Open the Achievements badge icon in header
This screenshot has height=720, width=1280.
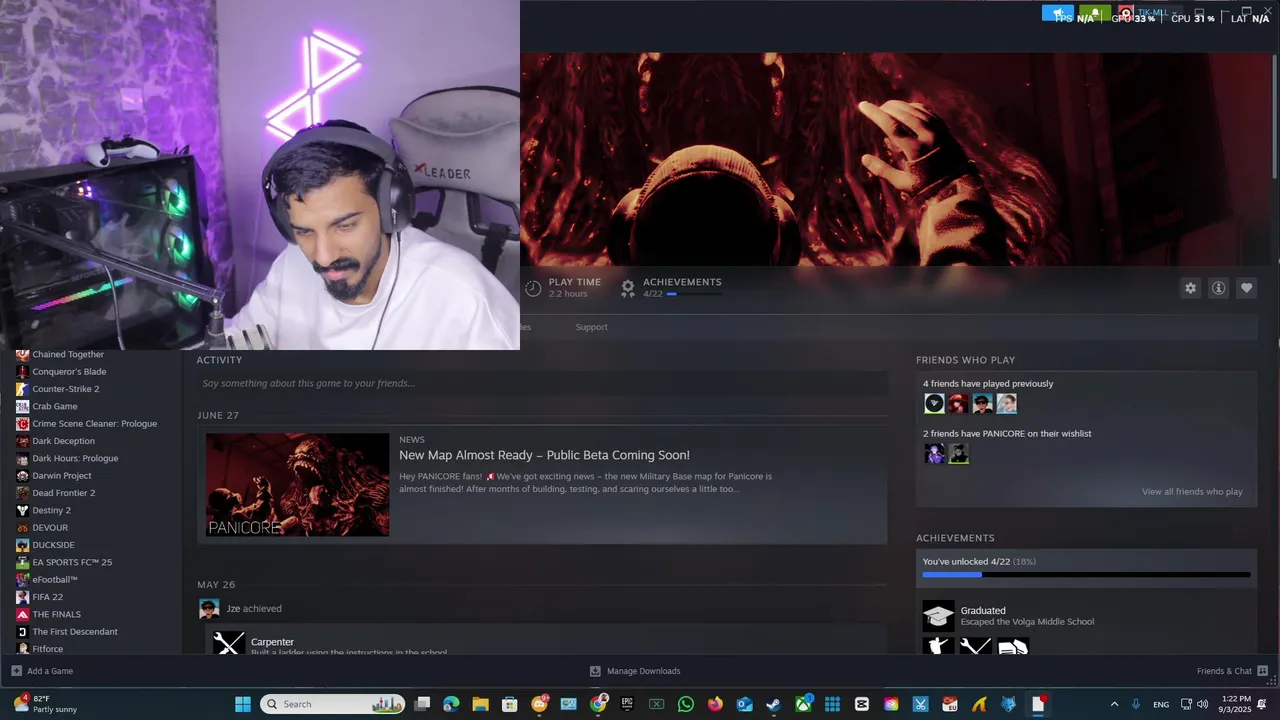click(628, 288)
